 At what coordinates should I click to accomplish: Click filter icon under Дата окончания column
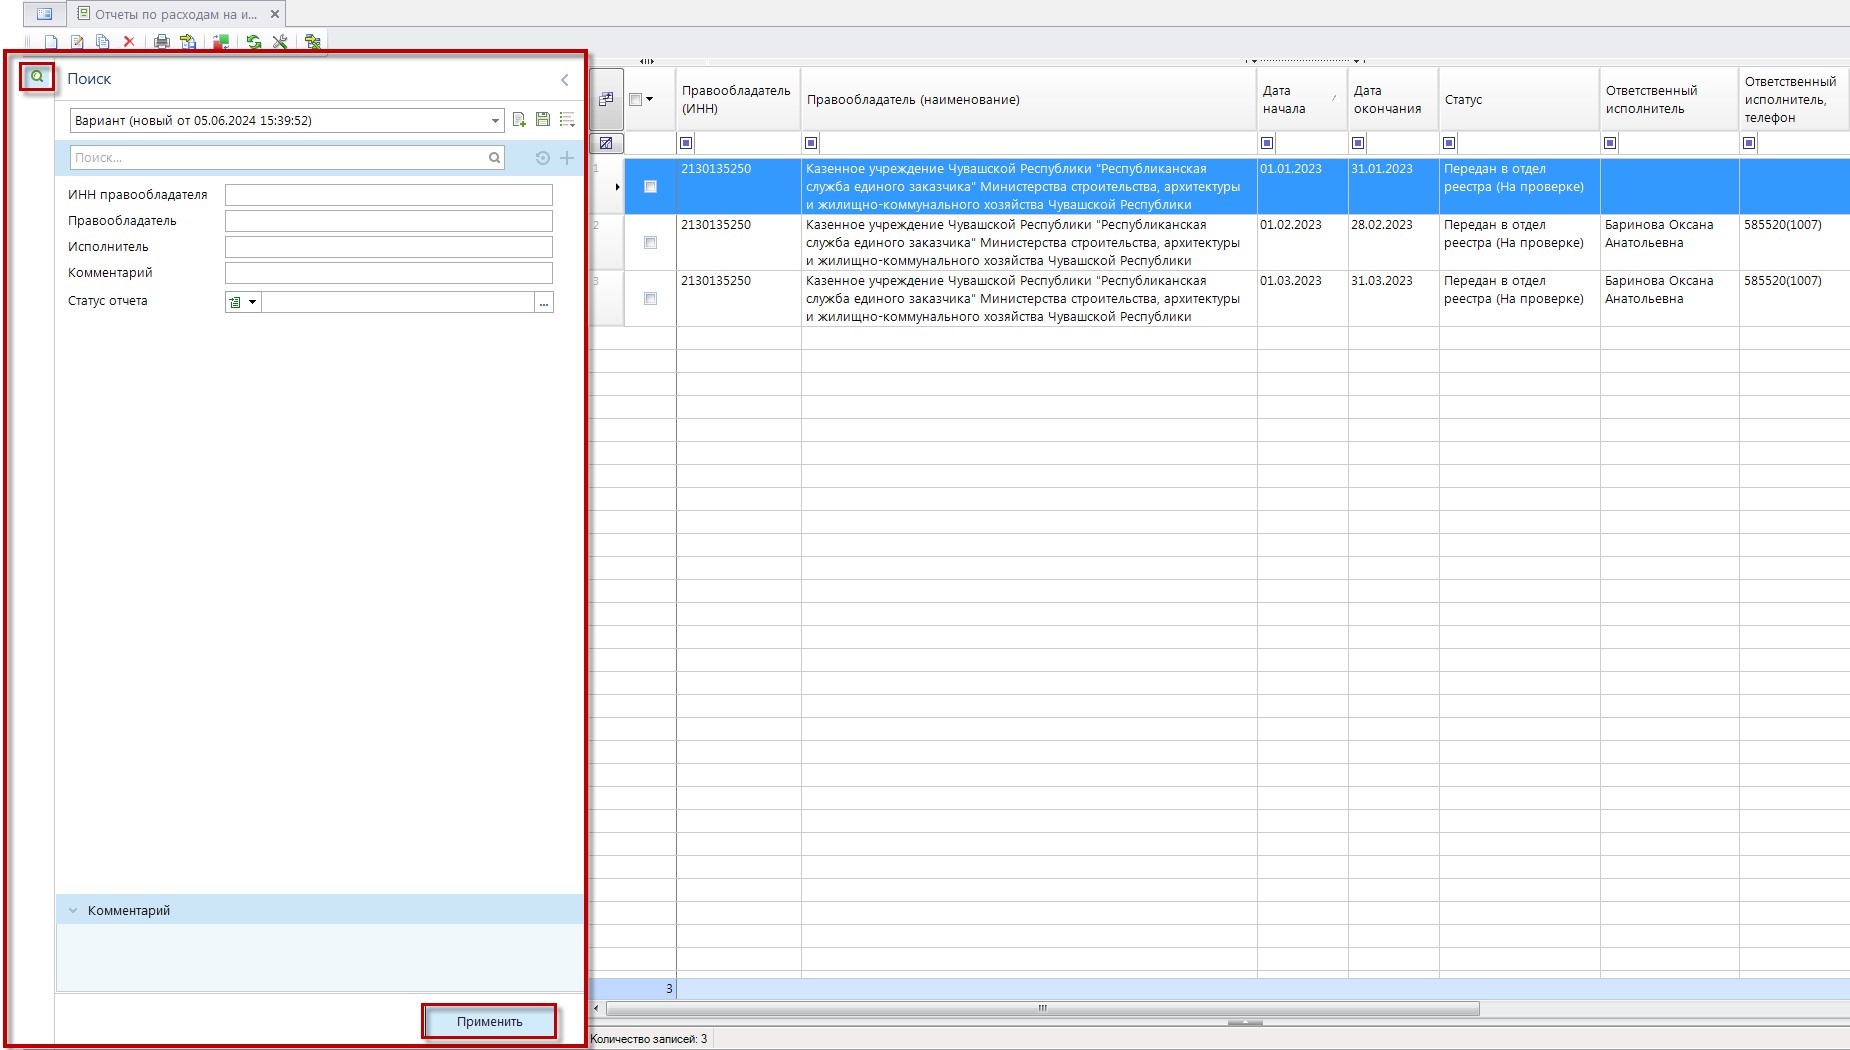(1358, 143)
